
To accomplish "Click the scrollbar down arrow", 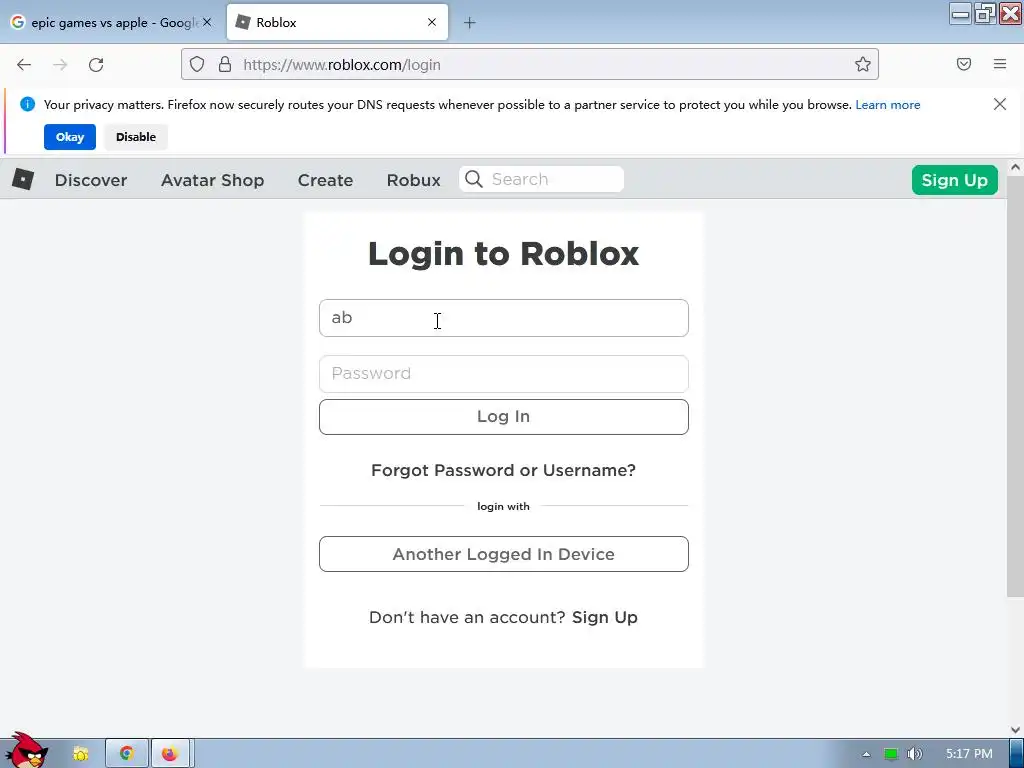I will click(x=1015, y=730).
